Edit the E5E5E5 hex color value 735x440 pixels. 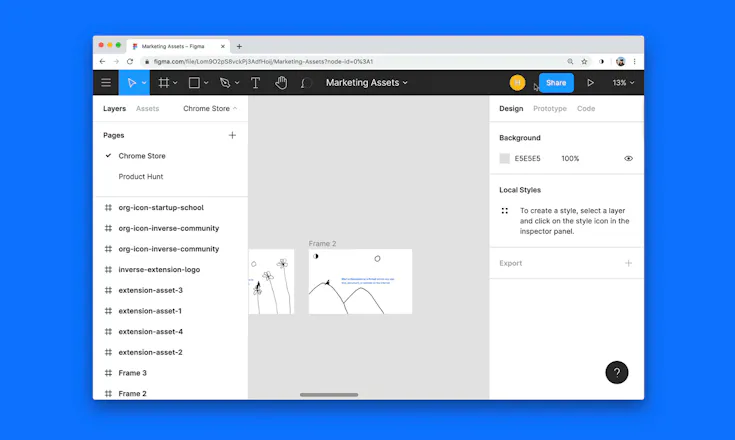pyautogui.click(x=527, y=158)
